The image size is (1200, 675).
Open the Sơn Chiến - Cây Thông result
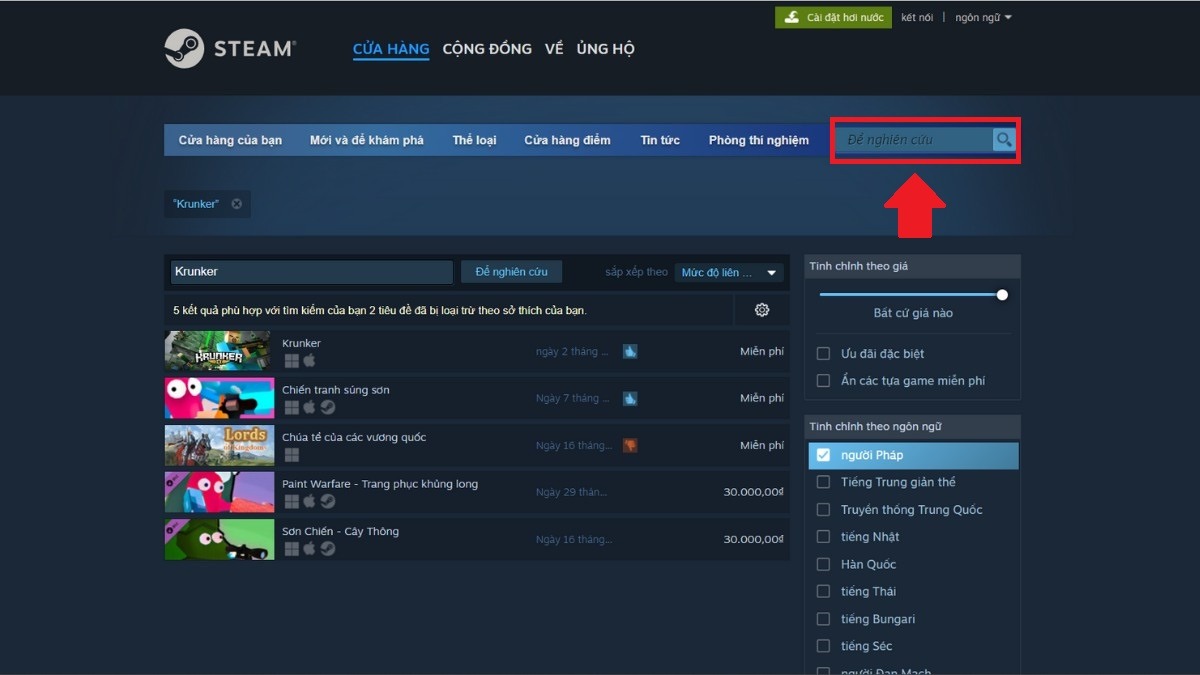click(x=340, y=531)
